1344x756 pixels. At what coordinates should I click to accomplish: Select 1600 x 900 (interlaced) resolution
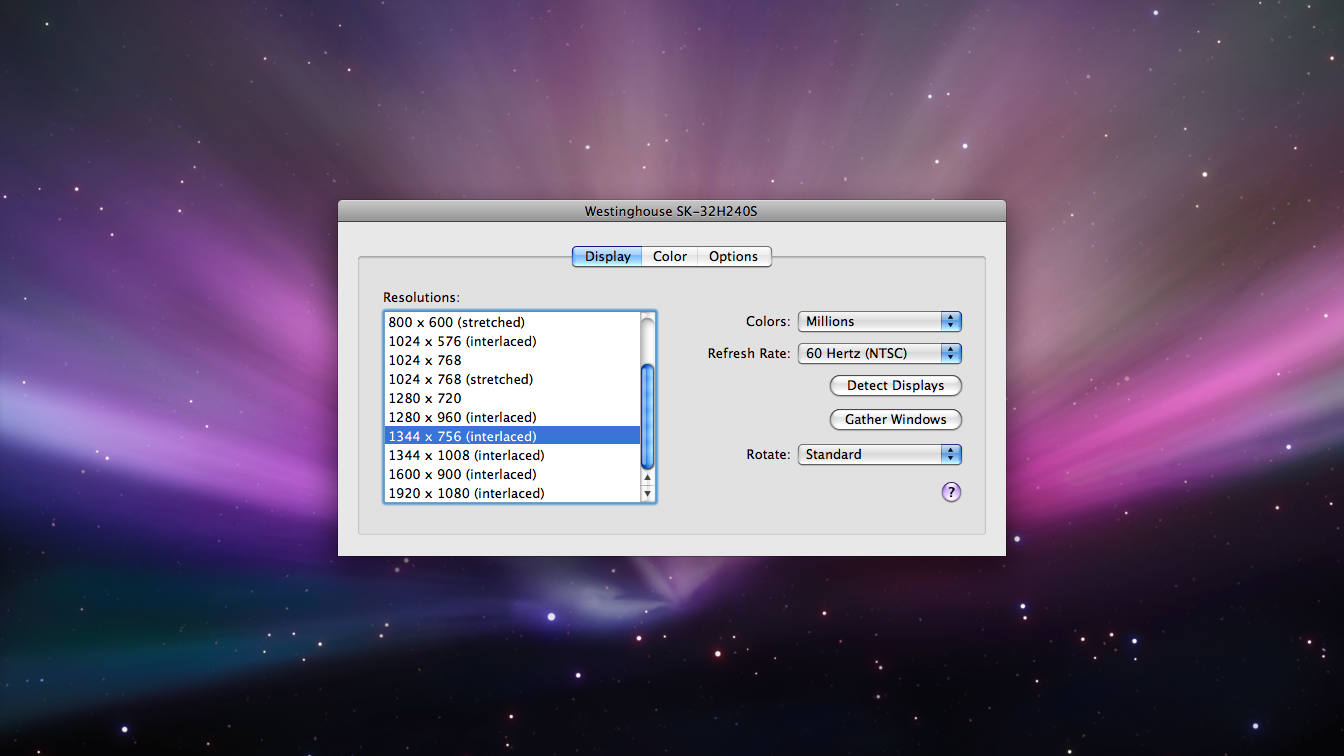(512, 475)
